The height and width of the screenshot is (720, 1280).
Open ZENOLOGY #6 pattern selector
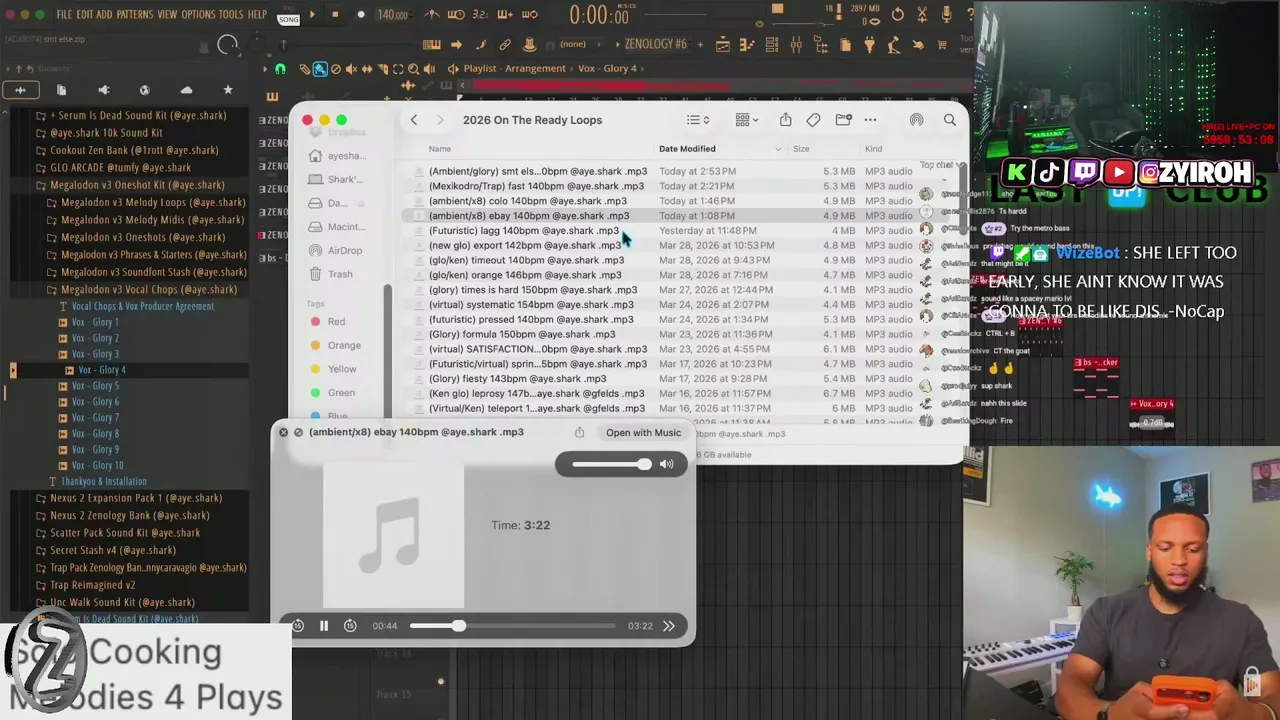tap(656, 44)
